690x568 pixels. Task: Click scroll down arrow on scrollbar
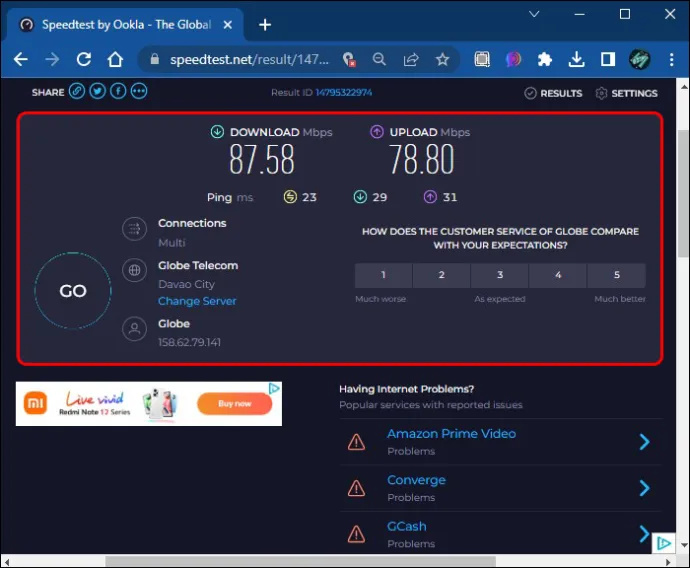click(x=684, y=545)
